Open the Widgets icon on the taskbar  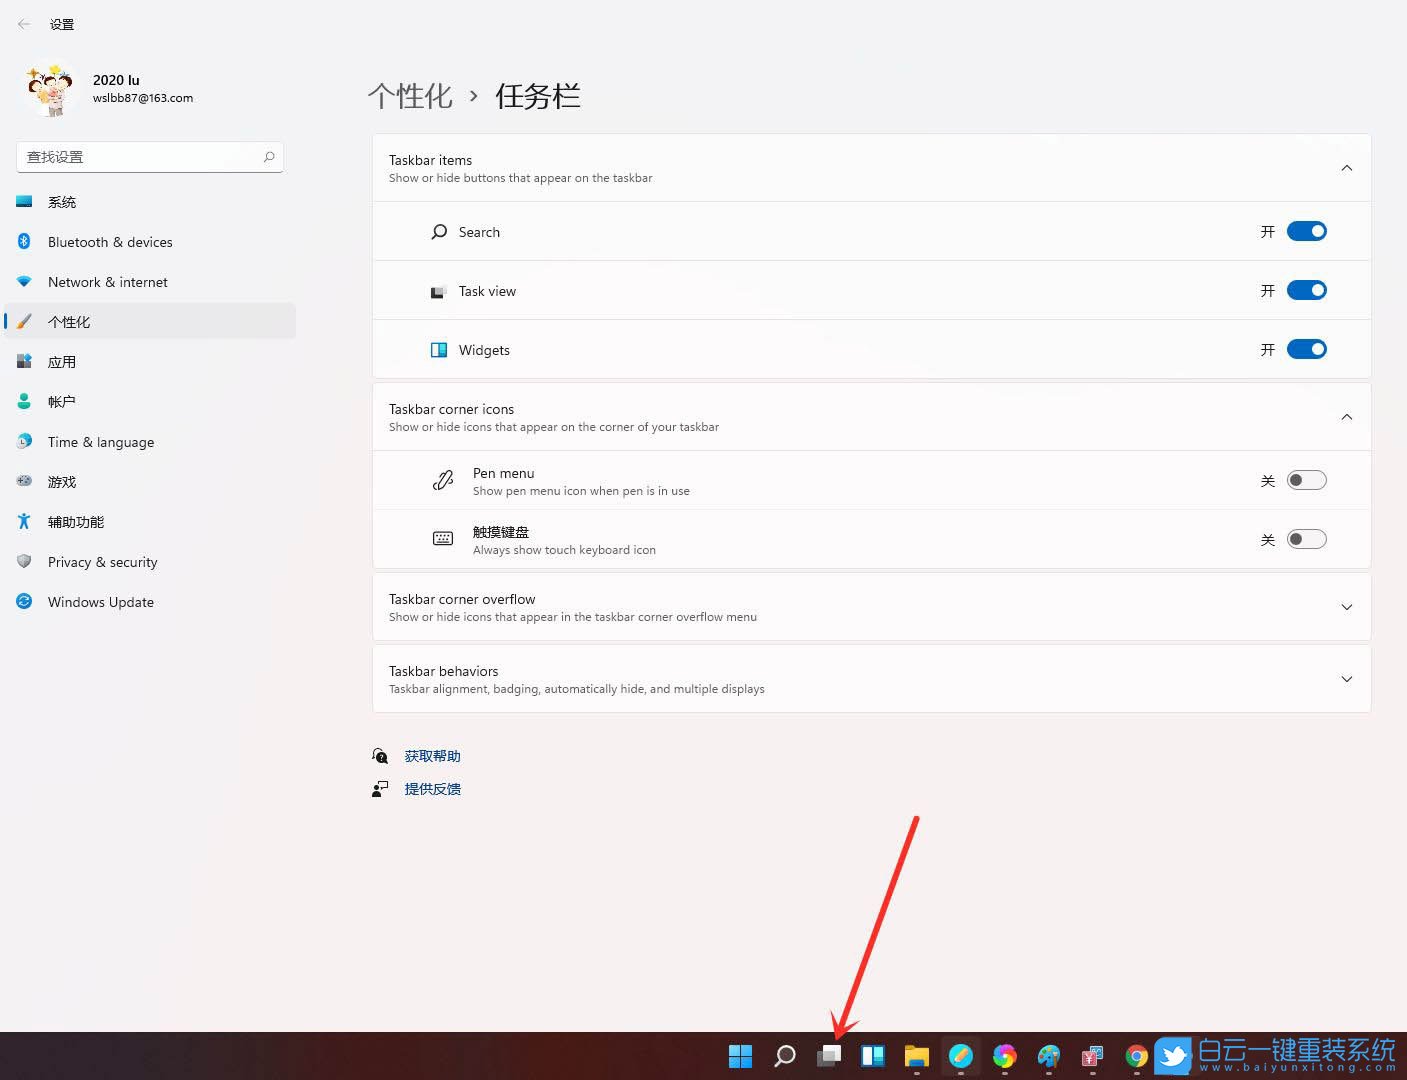[x=871, y=1055]
